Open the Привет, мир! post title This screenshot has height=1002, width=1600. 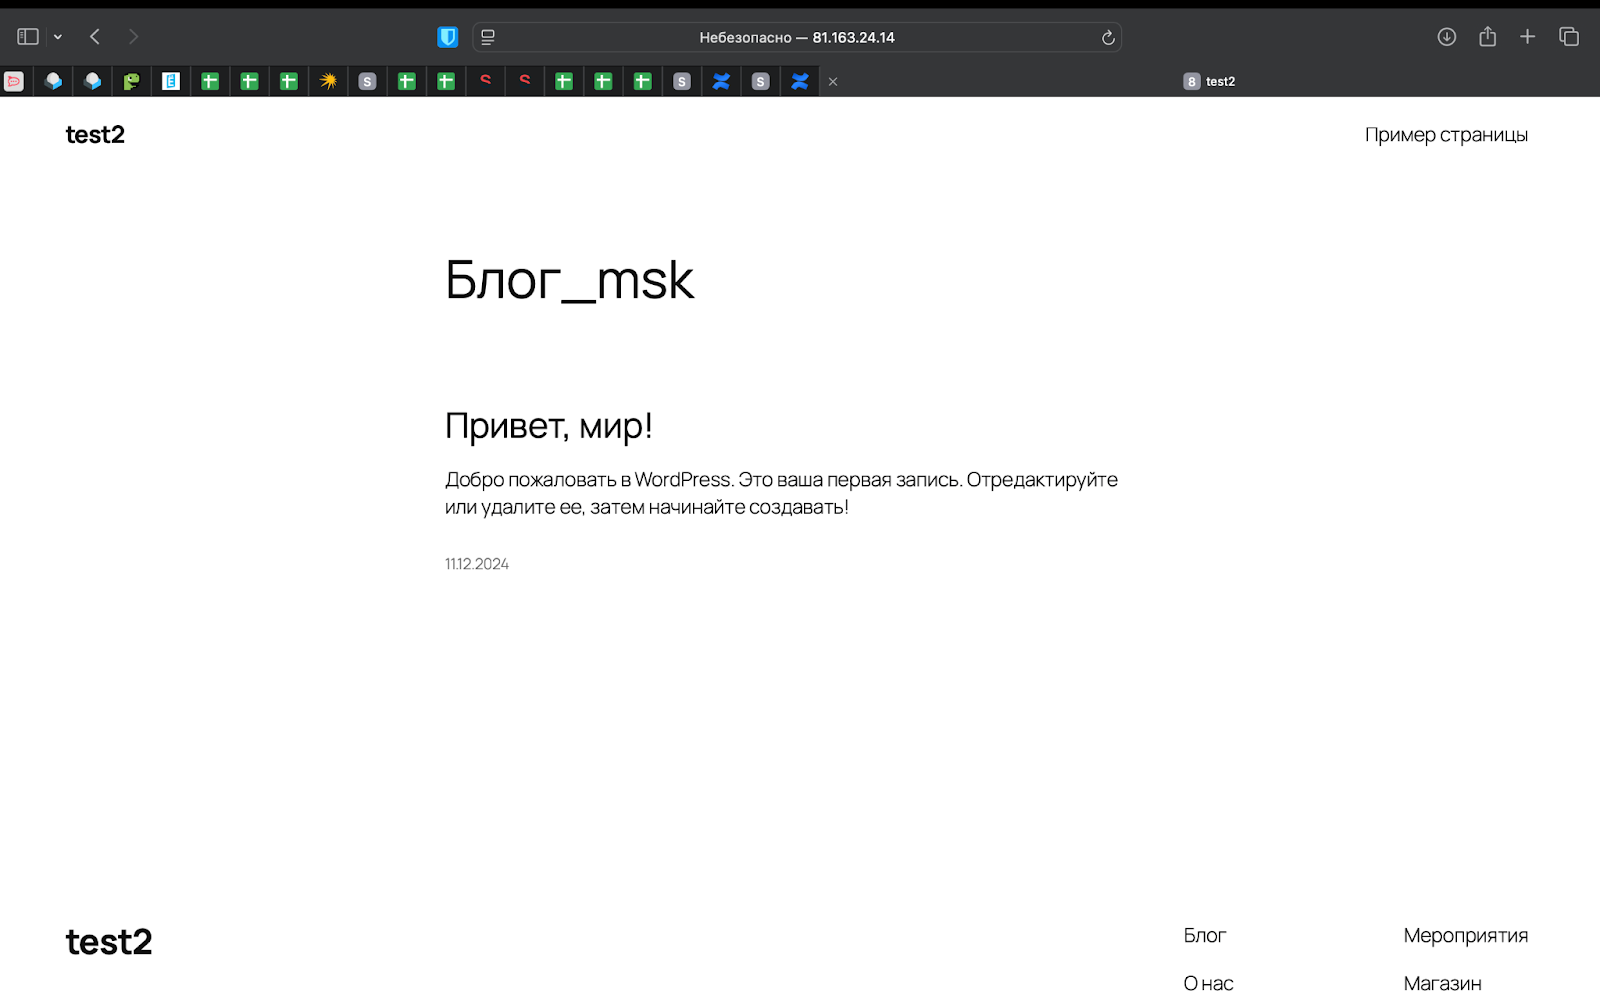pyautogui.click(x=549, y=426)
